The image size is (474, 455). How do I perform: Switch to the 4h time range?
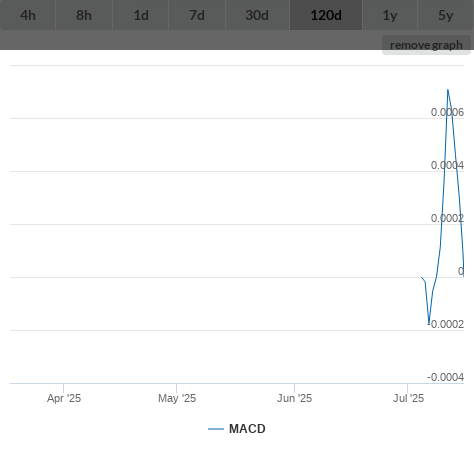point(28,15)
